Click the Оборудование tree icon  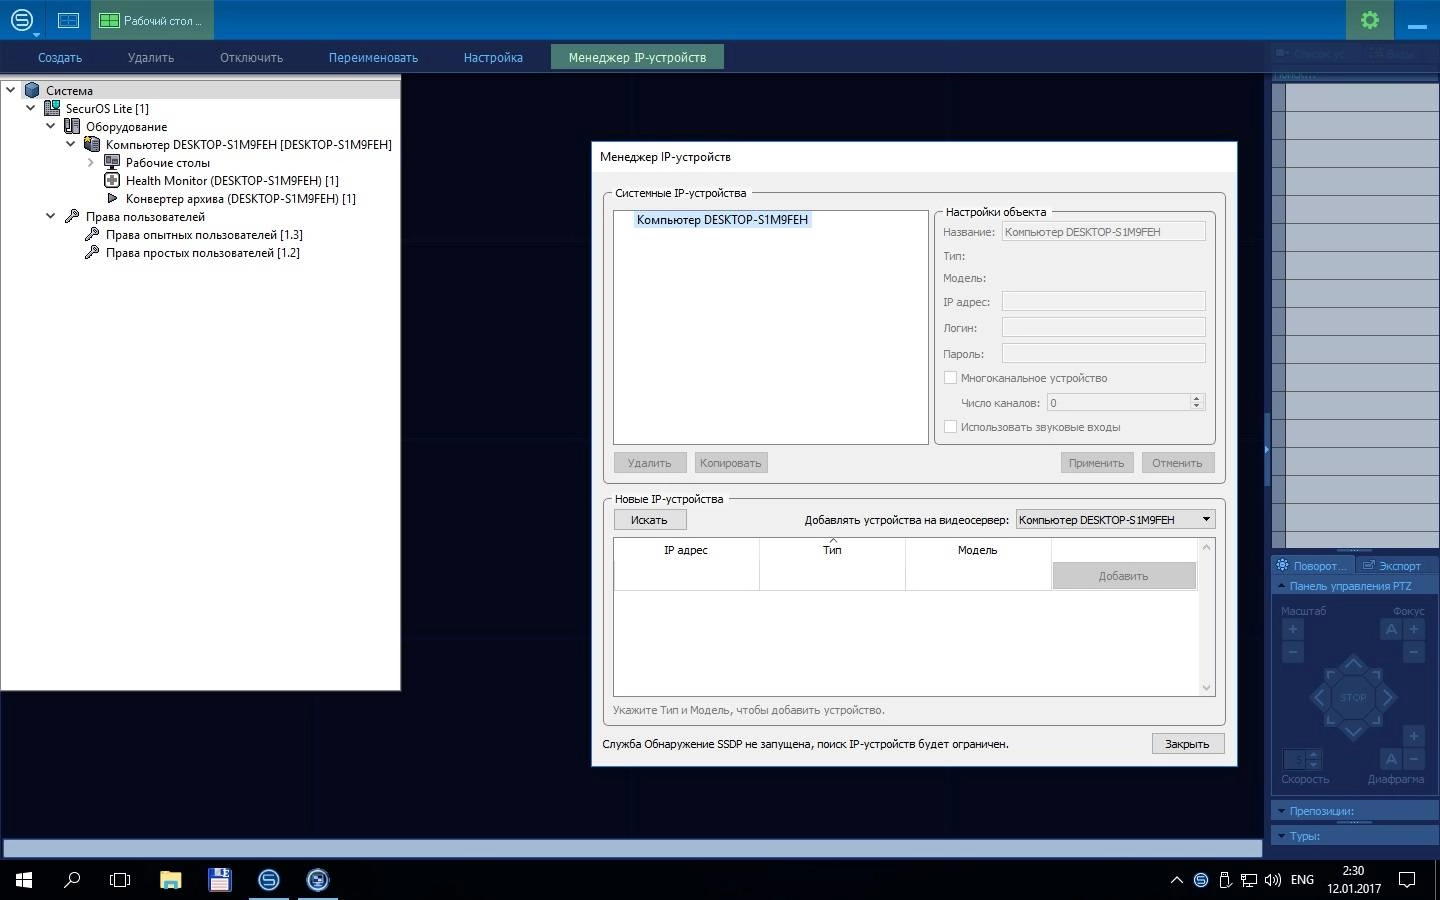pos(72,126)
